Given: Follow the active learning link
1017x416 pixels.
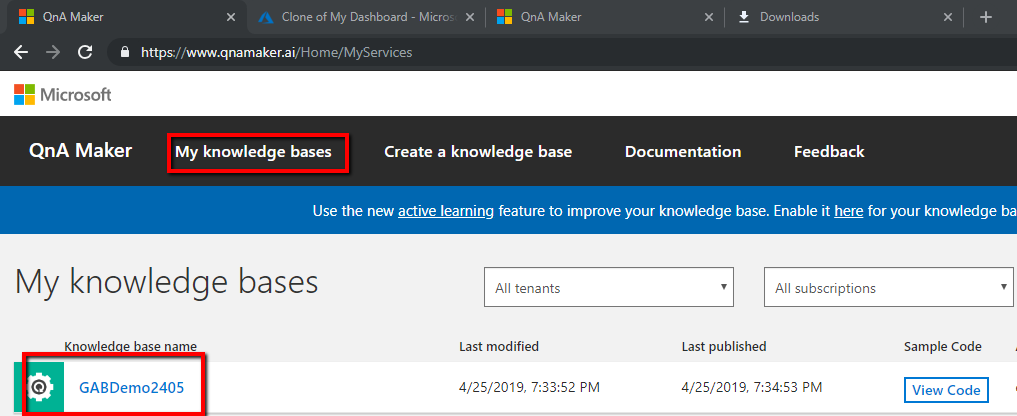Looking at the screenshot, I should [x=446, y=211].
